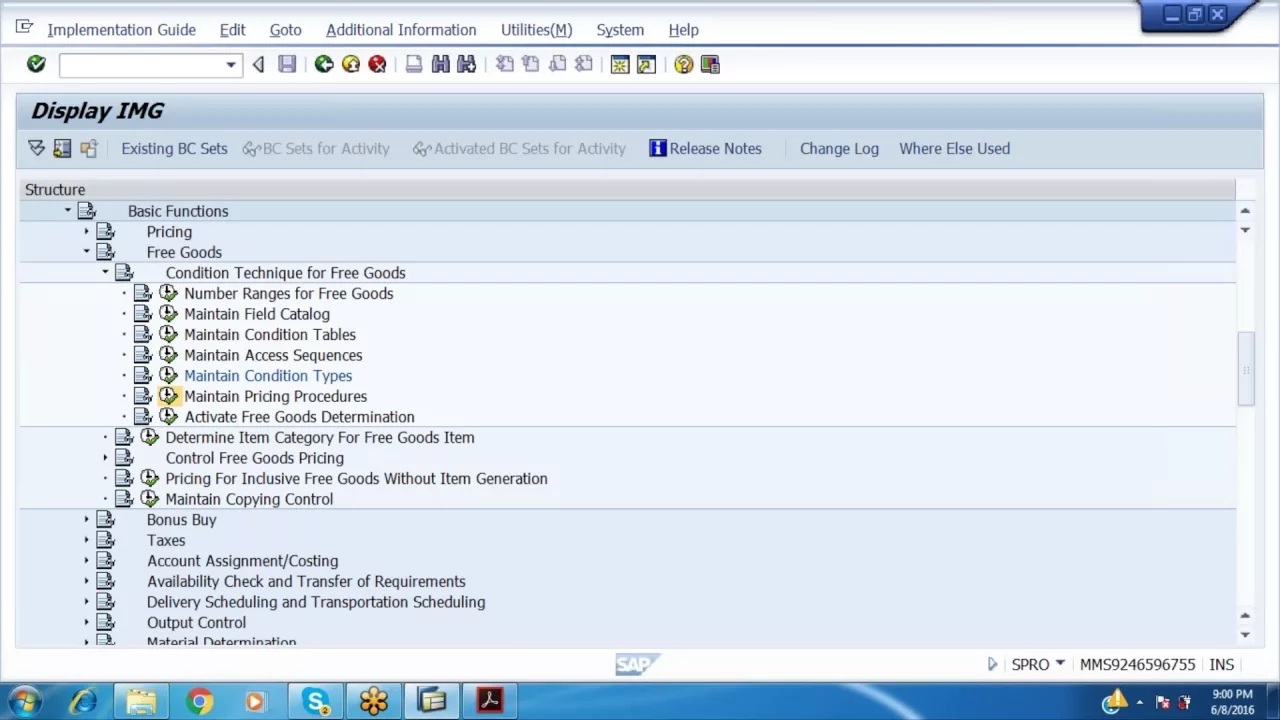Open Skype from the taskbar
Image resolution: width=1280 pixels, height=720 pixels.
[x=316, y=702]
